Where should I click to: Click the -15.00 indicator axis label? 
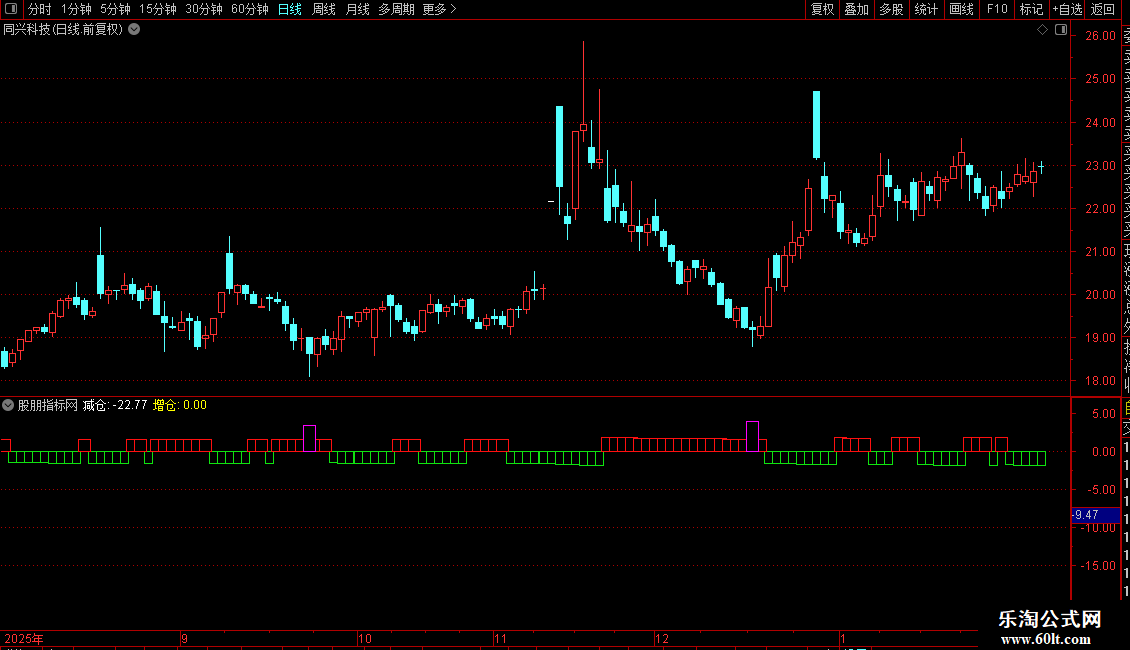[1098, 566]
